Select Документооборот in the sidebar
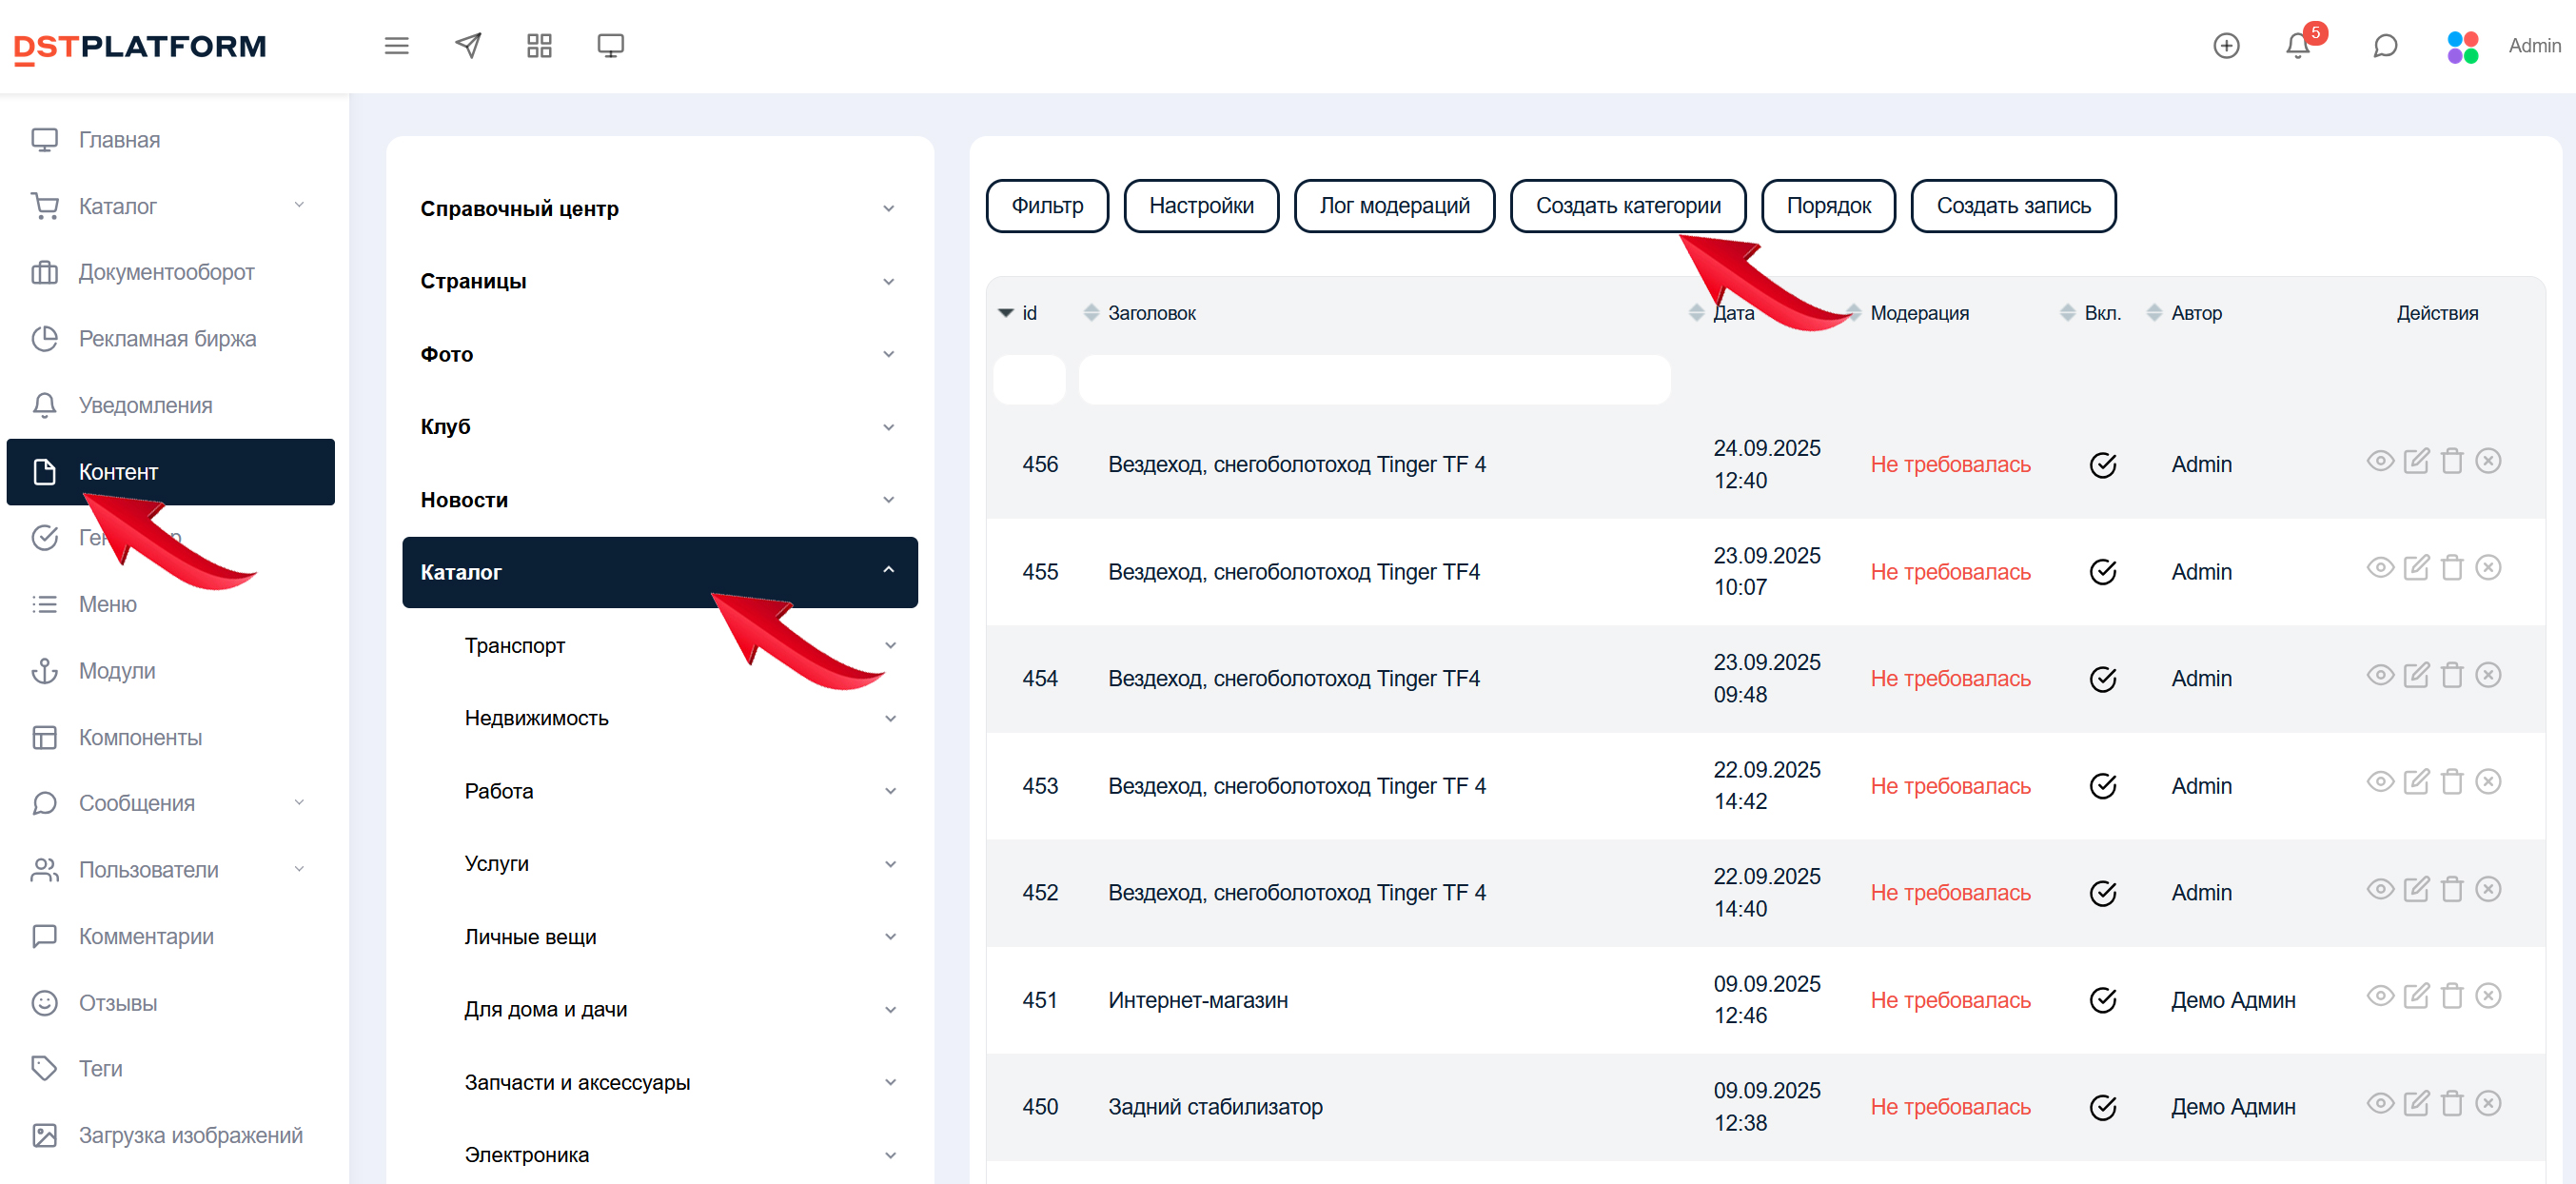 [x=167, y=272]
